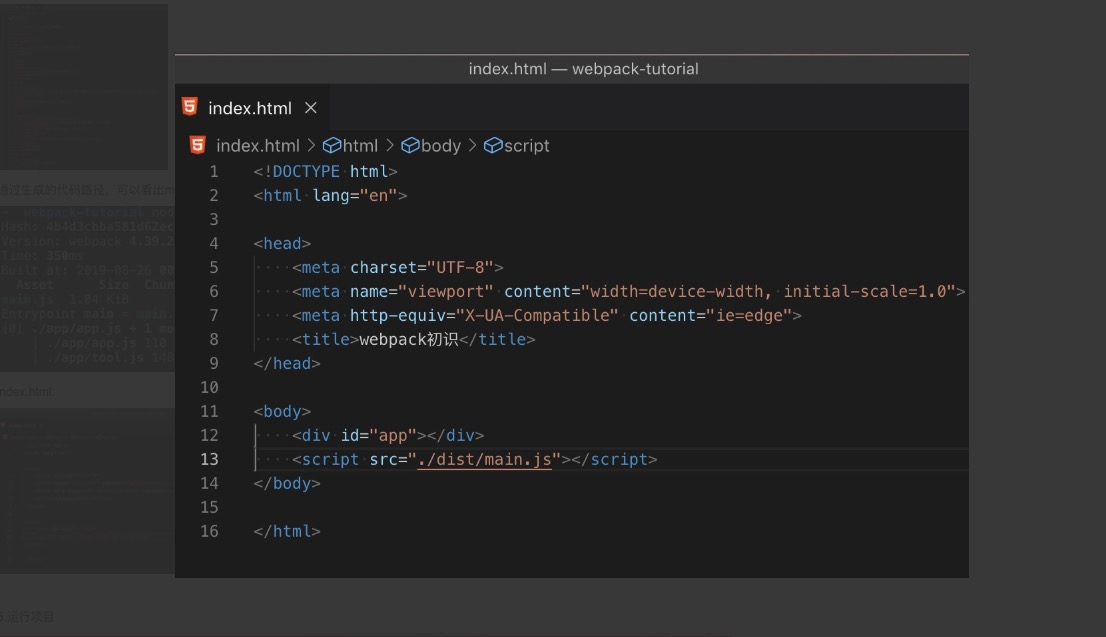Click the body element breadcrumb
Viewport: 1106px width, 637px height.
tap(441, 145)
